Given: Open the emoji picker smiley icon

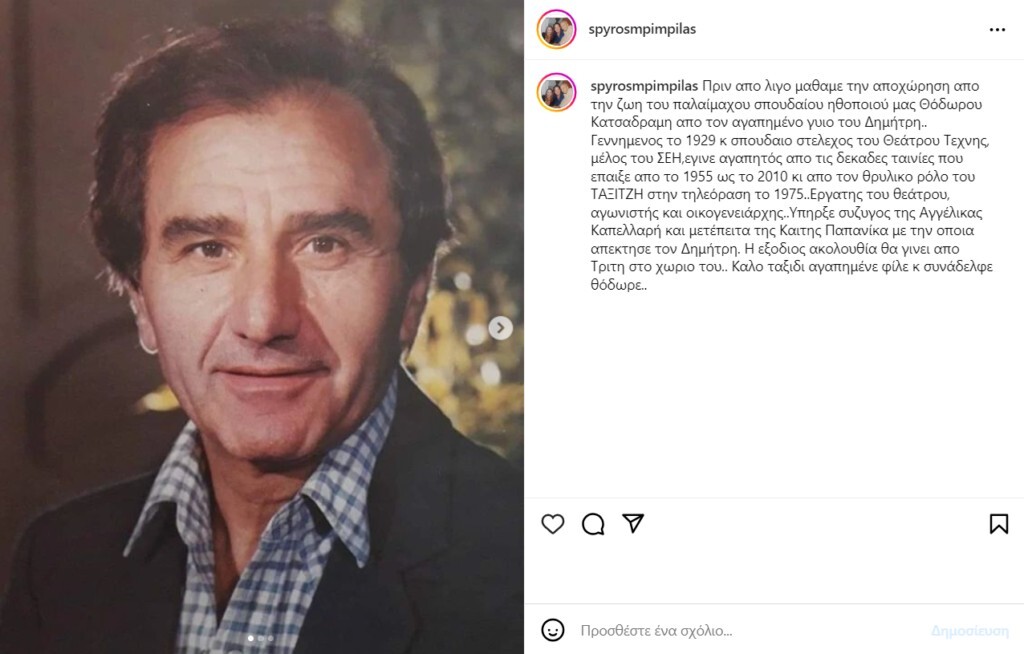Looking at the screenshot, I should click(552, 630).
